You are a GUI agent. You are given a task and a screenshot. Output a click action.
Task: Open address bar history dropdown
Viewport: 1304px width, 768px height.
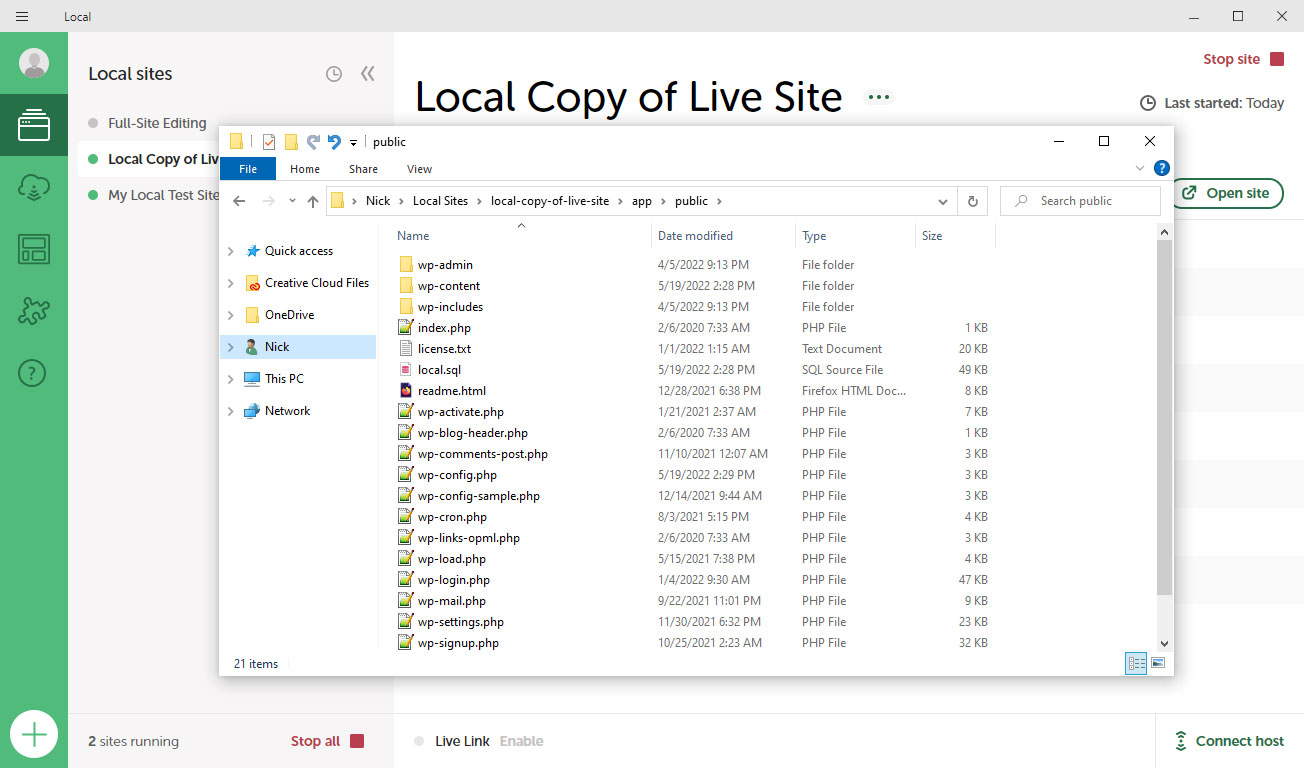pos(943,201)
